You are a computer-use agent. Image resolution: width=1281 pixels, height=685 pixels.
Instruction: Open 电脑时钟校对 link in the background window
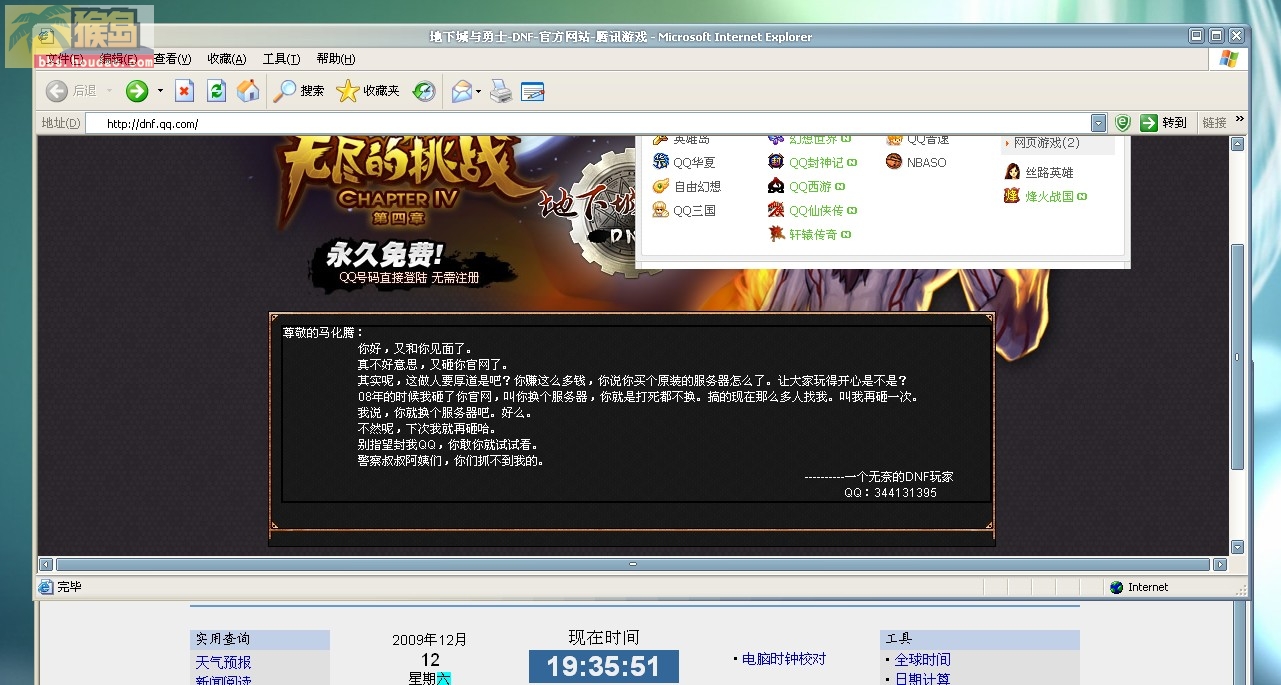click(x=784, y=659)
